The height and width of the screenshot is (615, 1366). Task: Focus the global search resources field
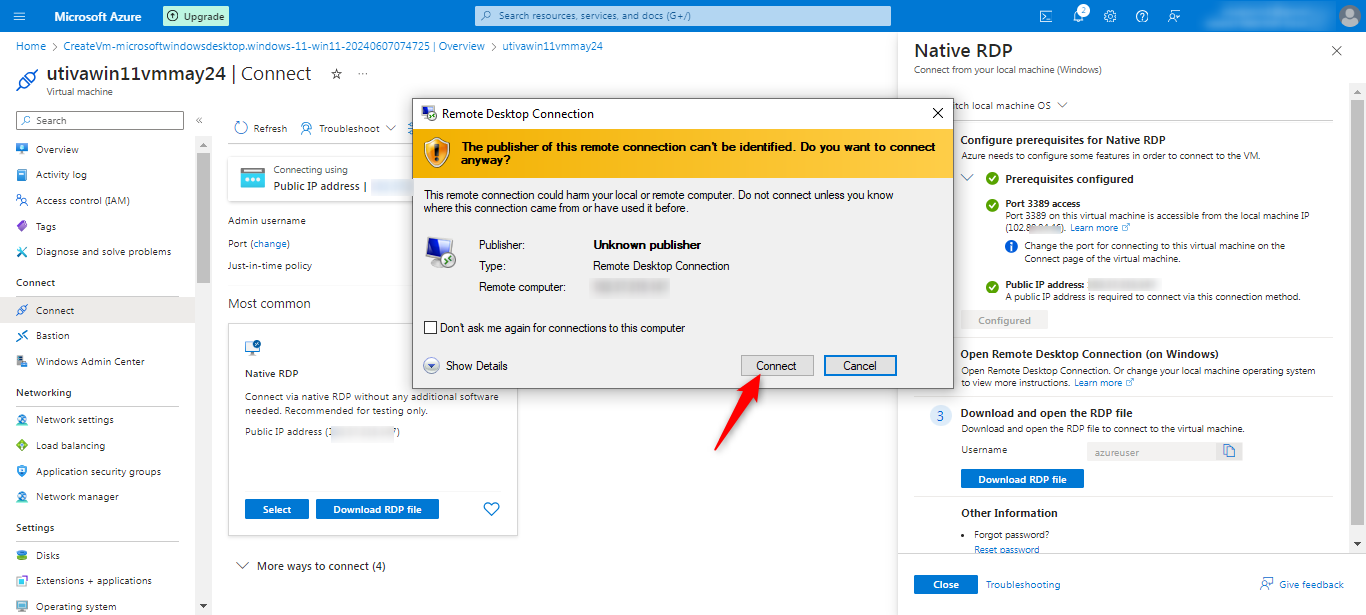coord(683,16)
